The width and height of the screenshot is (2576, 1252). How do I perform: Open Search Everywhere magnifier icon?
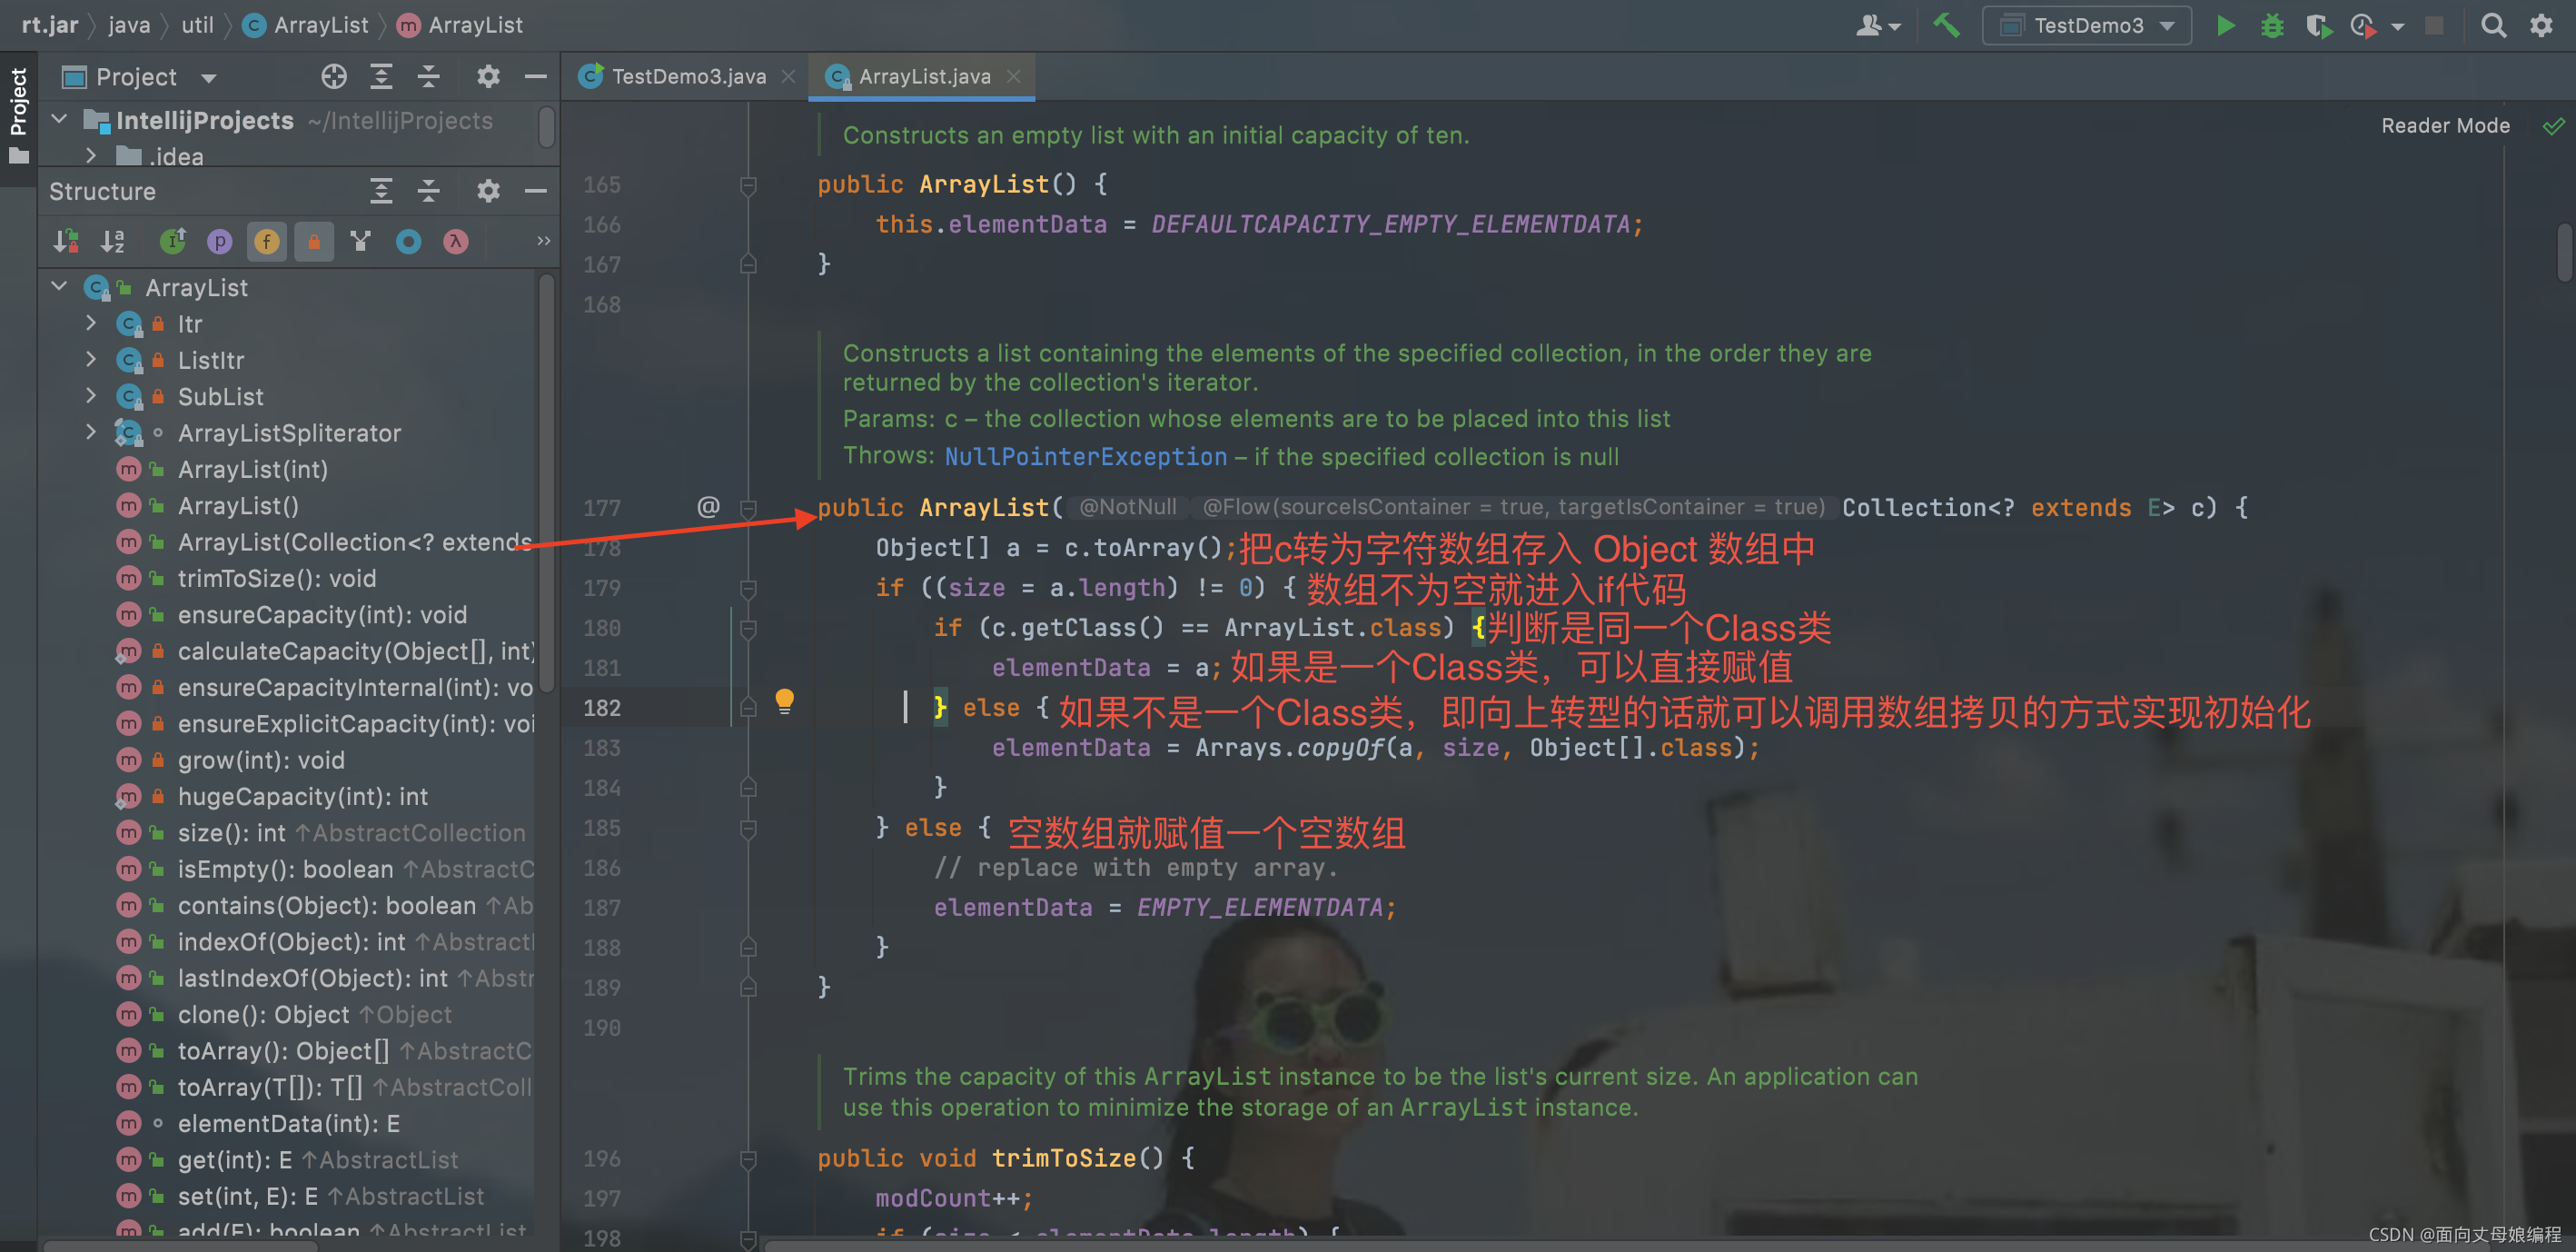(x=2493, y=25)
